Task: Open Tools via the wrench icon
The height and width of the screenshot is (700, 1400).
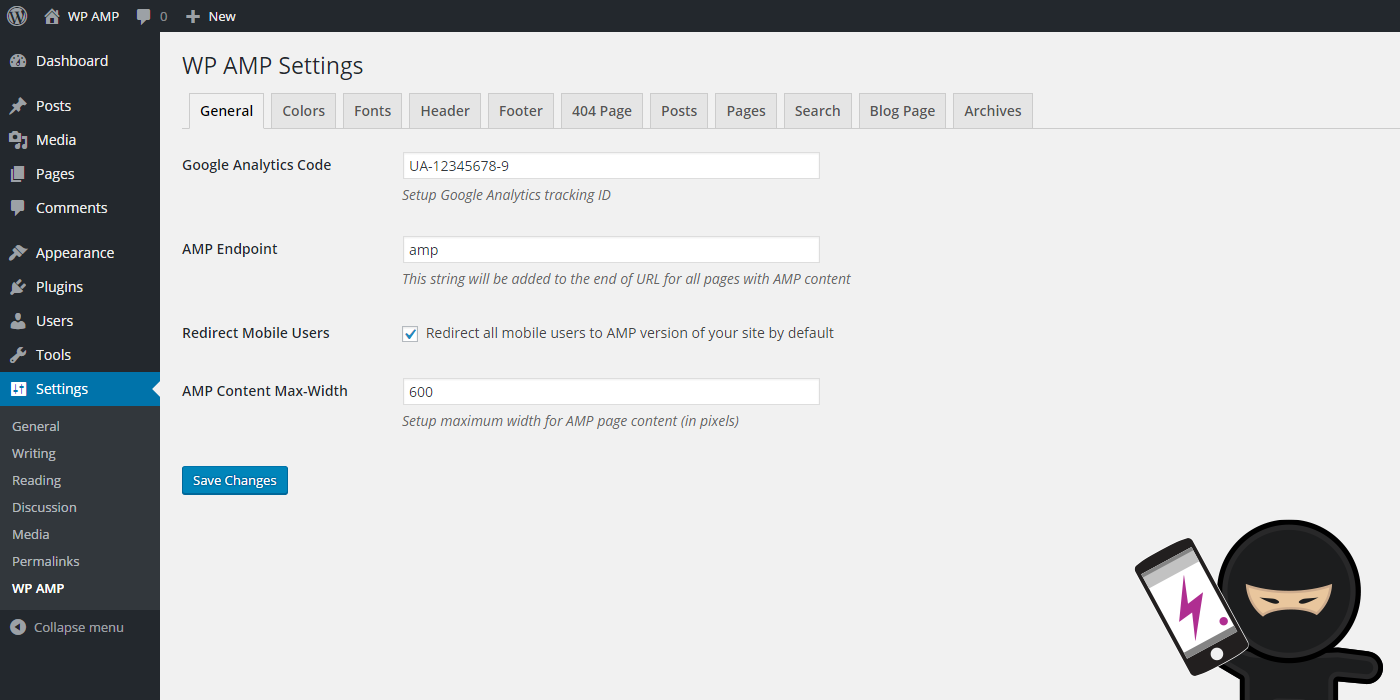Action: tap(20, 354)
